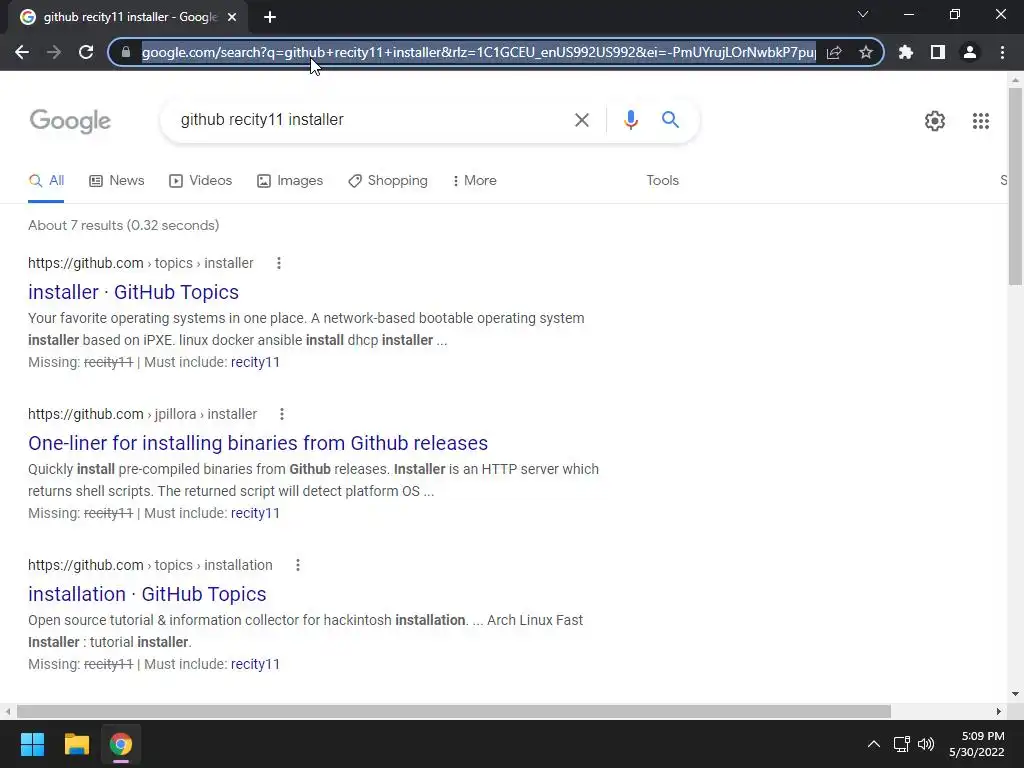1024x768 pixels.
Task: Click the forward navigation arrow
Action: 54,52
